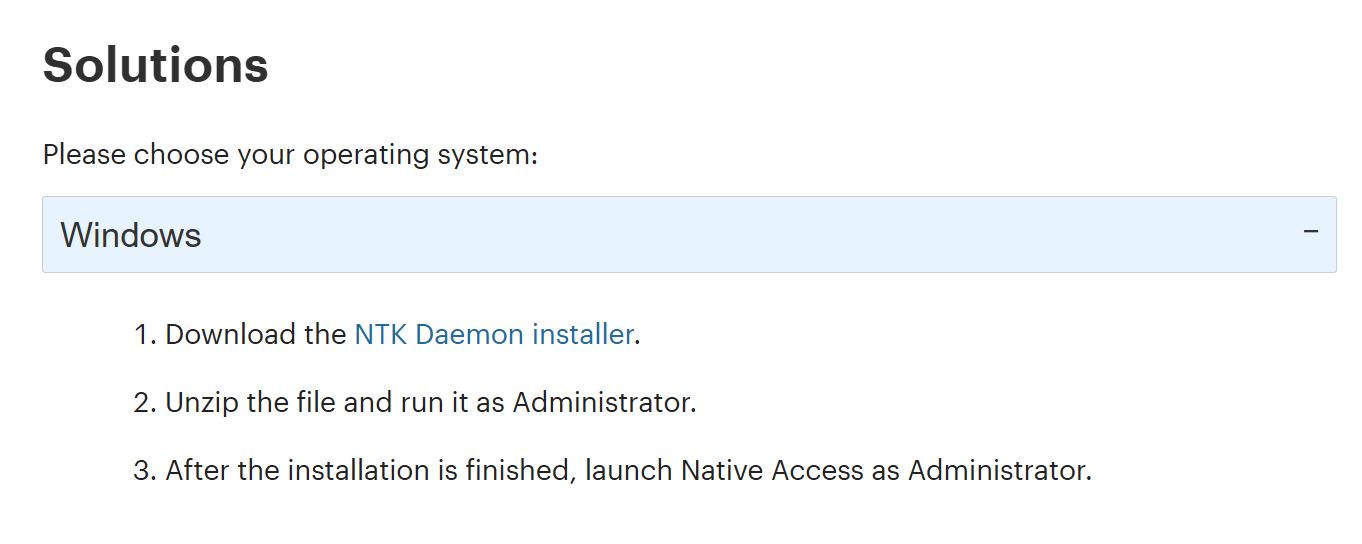This screenshot has height=544, width=1362.
Task: Open the NTK Daemon installer link
Action: tap(493, 334)
